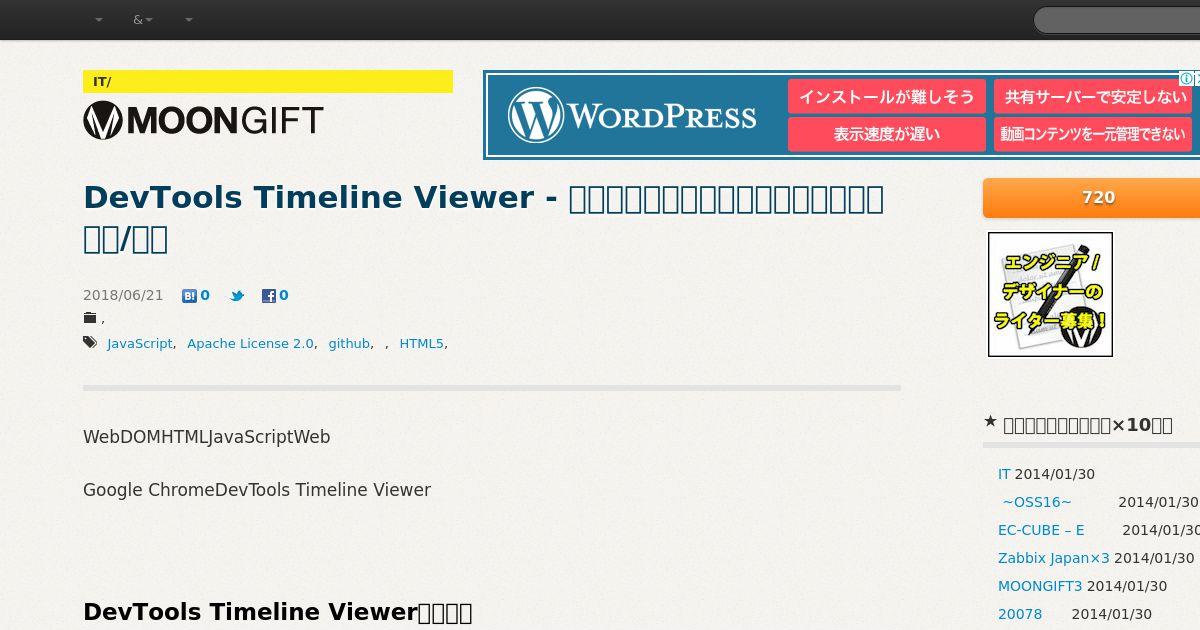Open the dropdown caret right of the "&" menu
Image resolution: width=1200 pixels, height=630 pixels.
[x=189, y=20]
